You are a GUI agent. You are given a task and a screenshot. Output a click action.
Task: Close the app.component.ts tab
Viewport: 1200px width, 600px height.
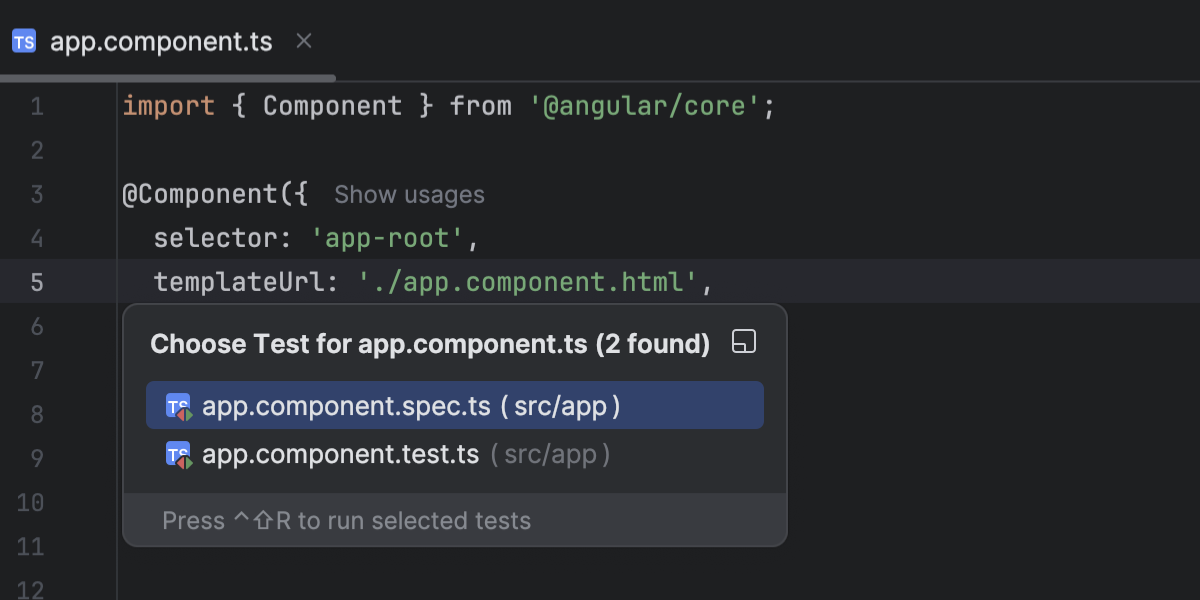pos(304,41)
